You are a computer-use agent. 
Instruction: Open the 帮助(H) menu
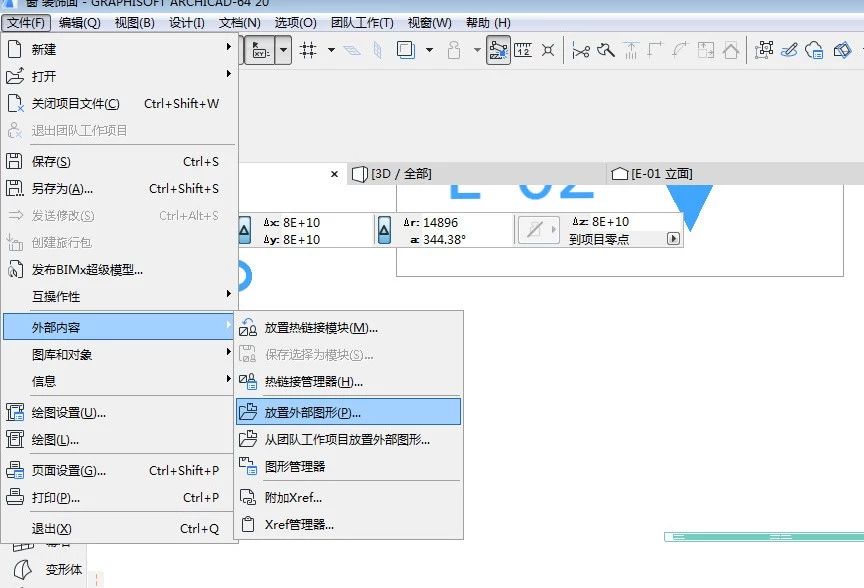488,23
